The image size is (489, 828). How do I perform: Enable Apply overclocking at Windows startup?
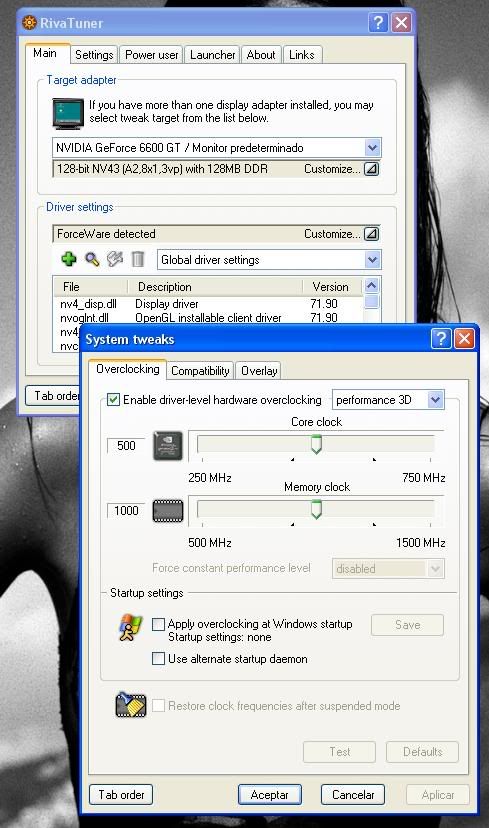[158, 624]
